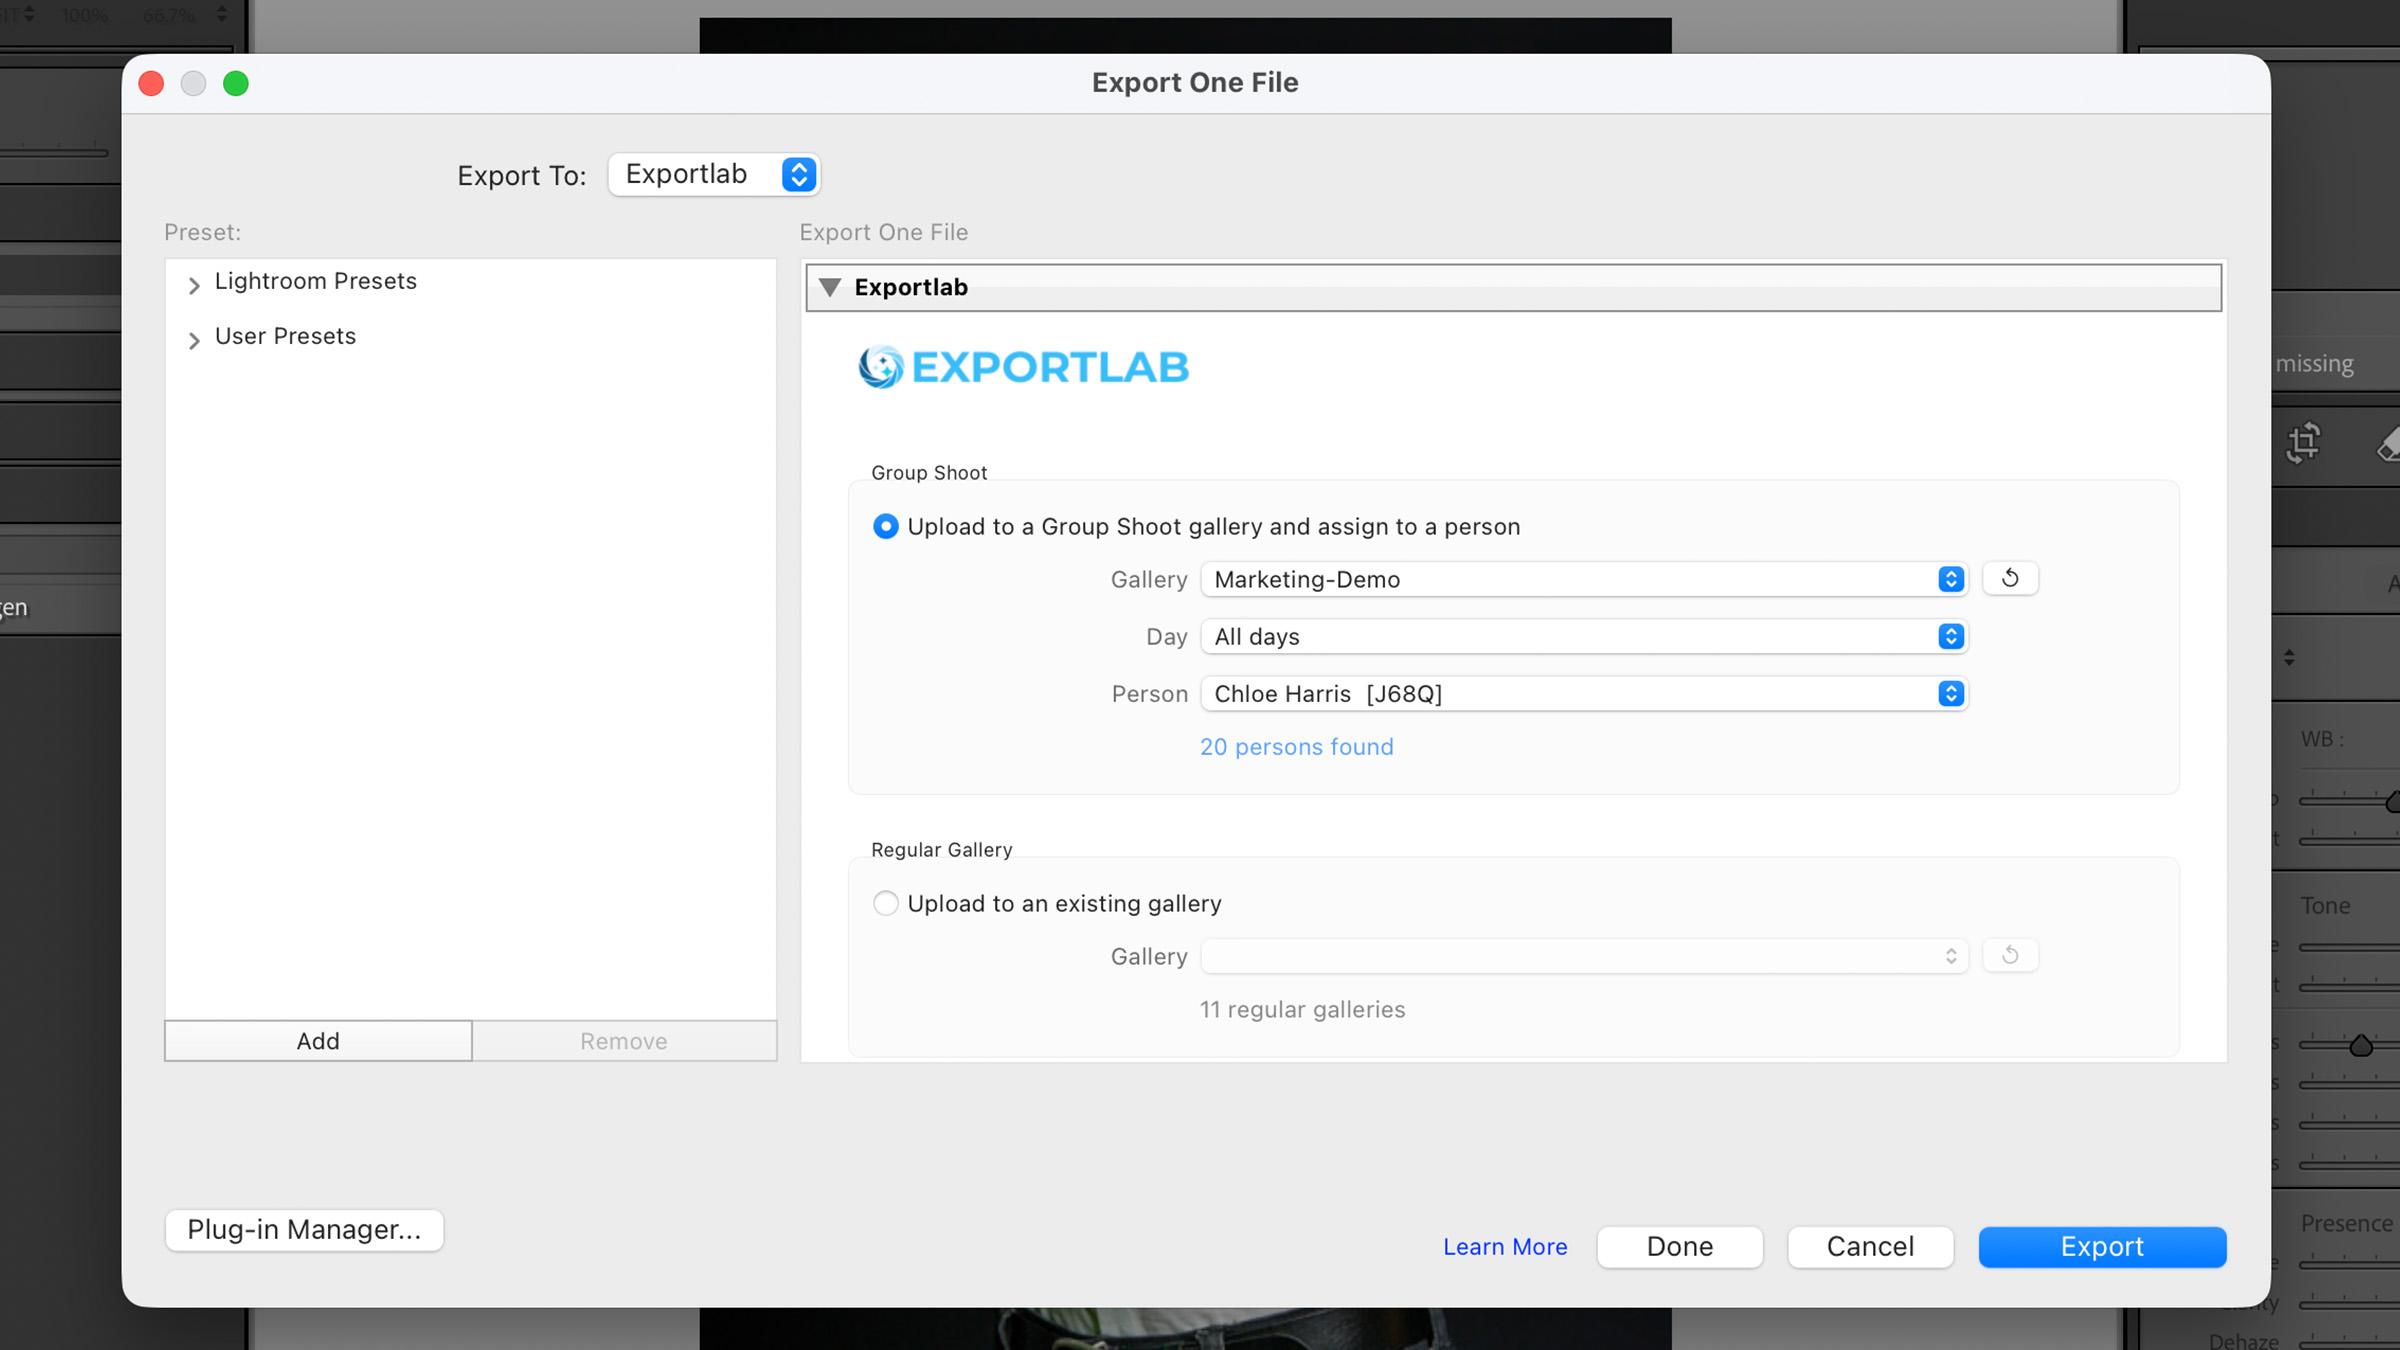Image resolution: width=2400 pixels, height=1350 pixels.
Task: Click the blue Export button
Action: point(2102,1247)
